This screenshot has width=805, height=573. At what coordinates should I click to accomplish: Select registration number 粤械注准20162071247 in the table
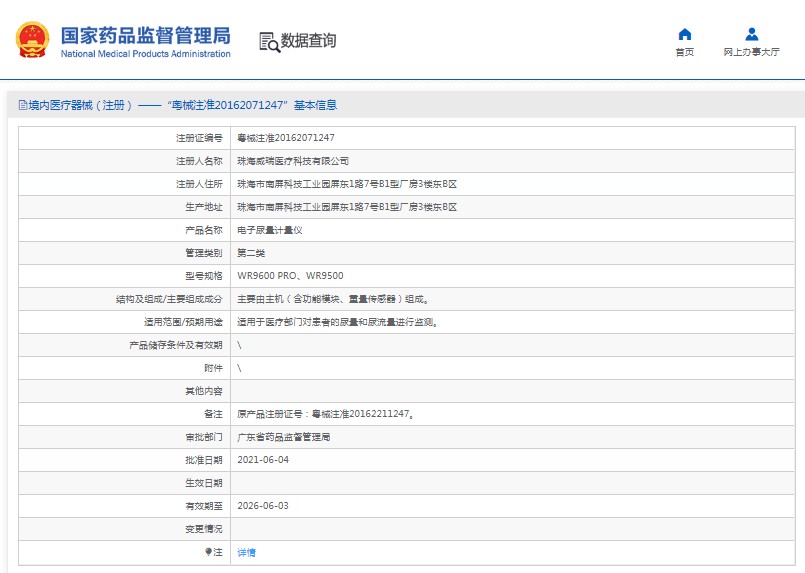point(286,138)
